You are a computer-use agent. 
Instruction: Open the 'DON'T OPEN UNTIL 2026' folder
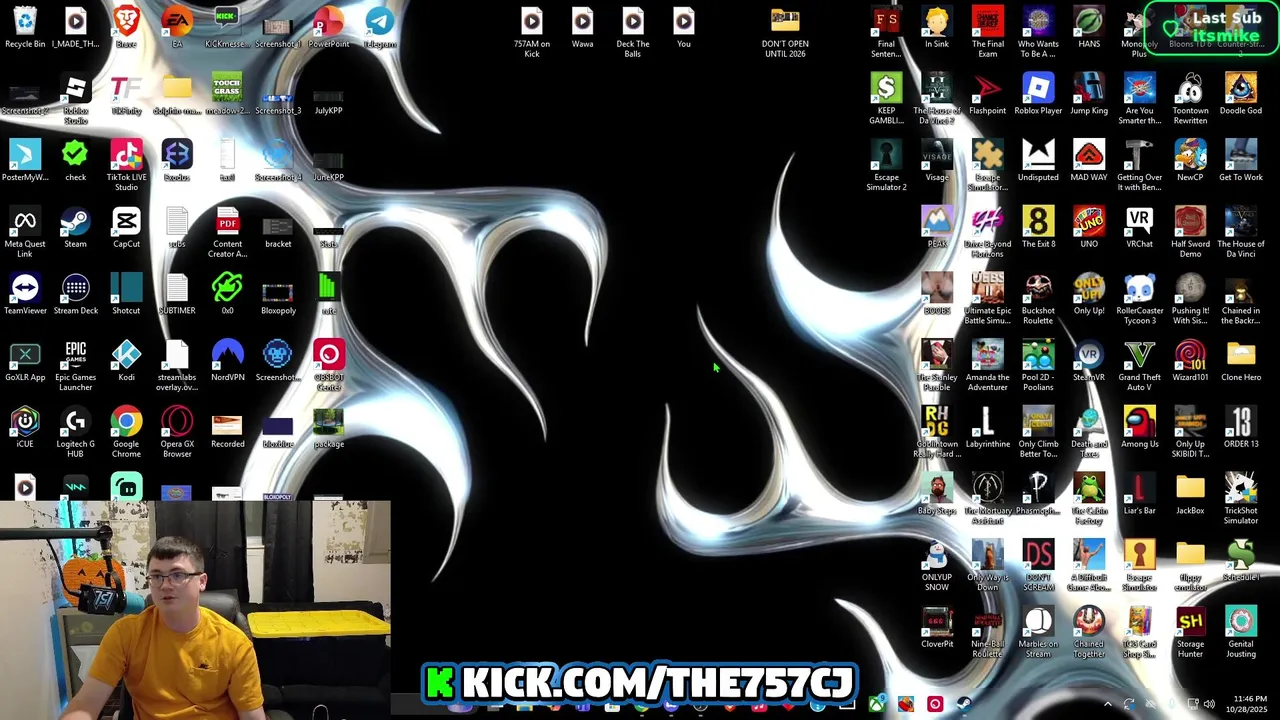785,33
